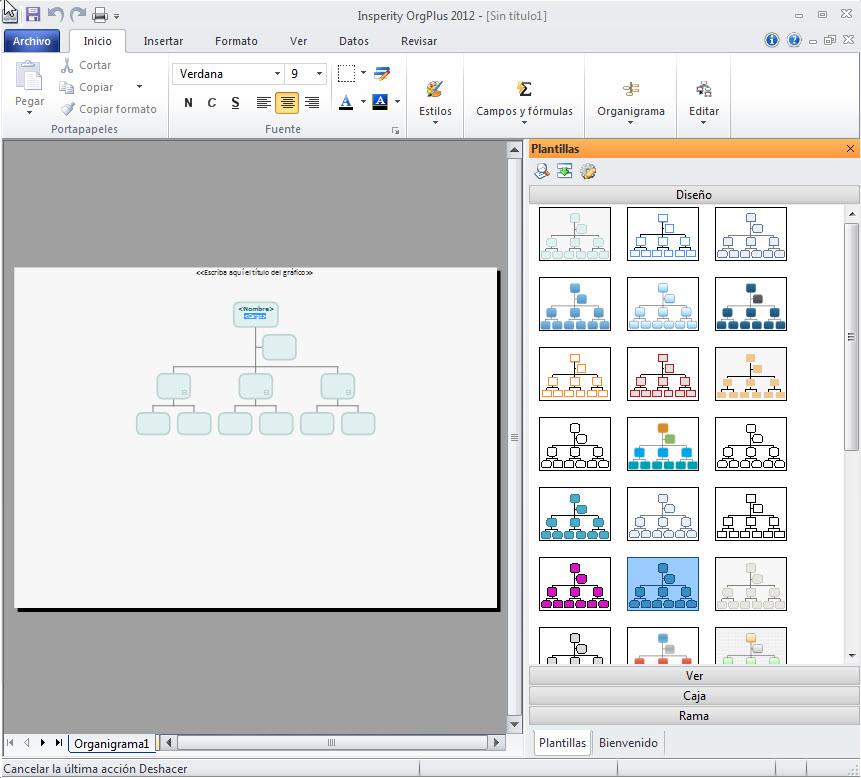Image resolution: width=861 pixels, height=778 pixels.
Task: Click the Cortar scissors icon
Action: pos(67,65)
